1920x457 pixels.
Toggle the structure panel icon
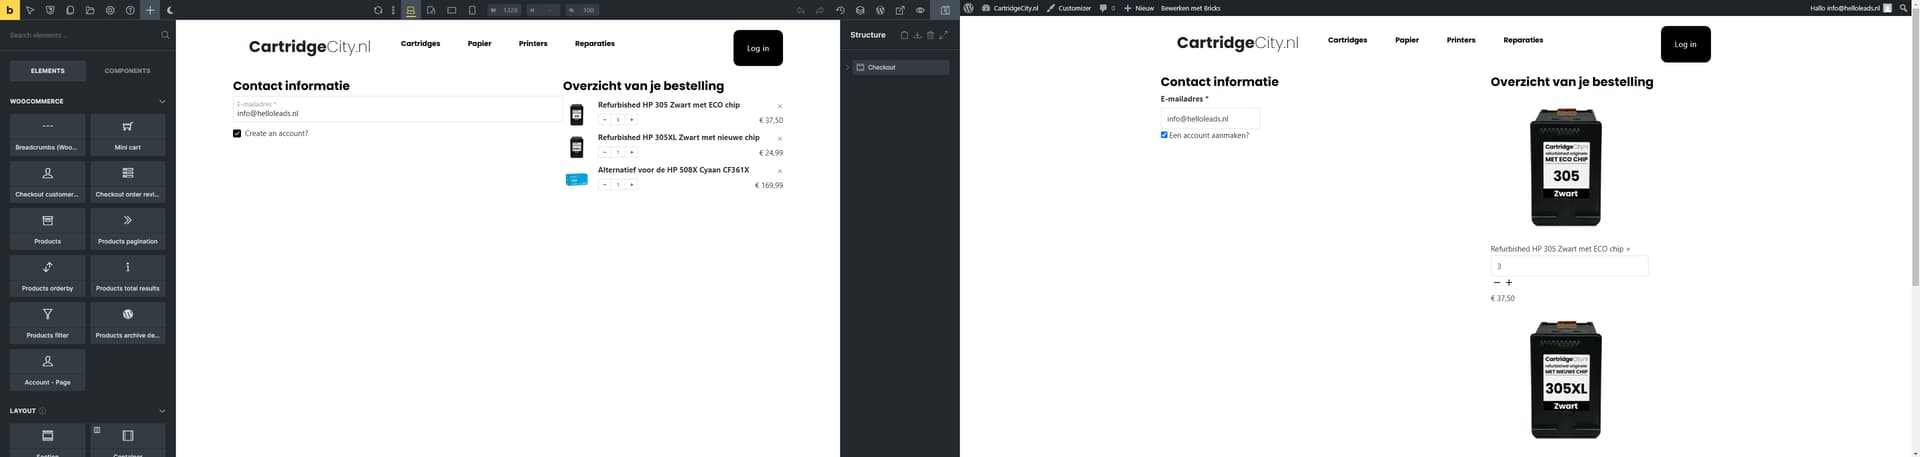945,10
